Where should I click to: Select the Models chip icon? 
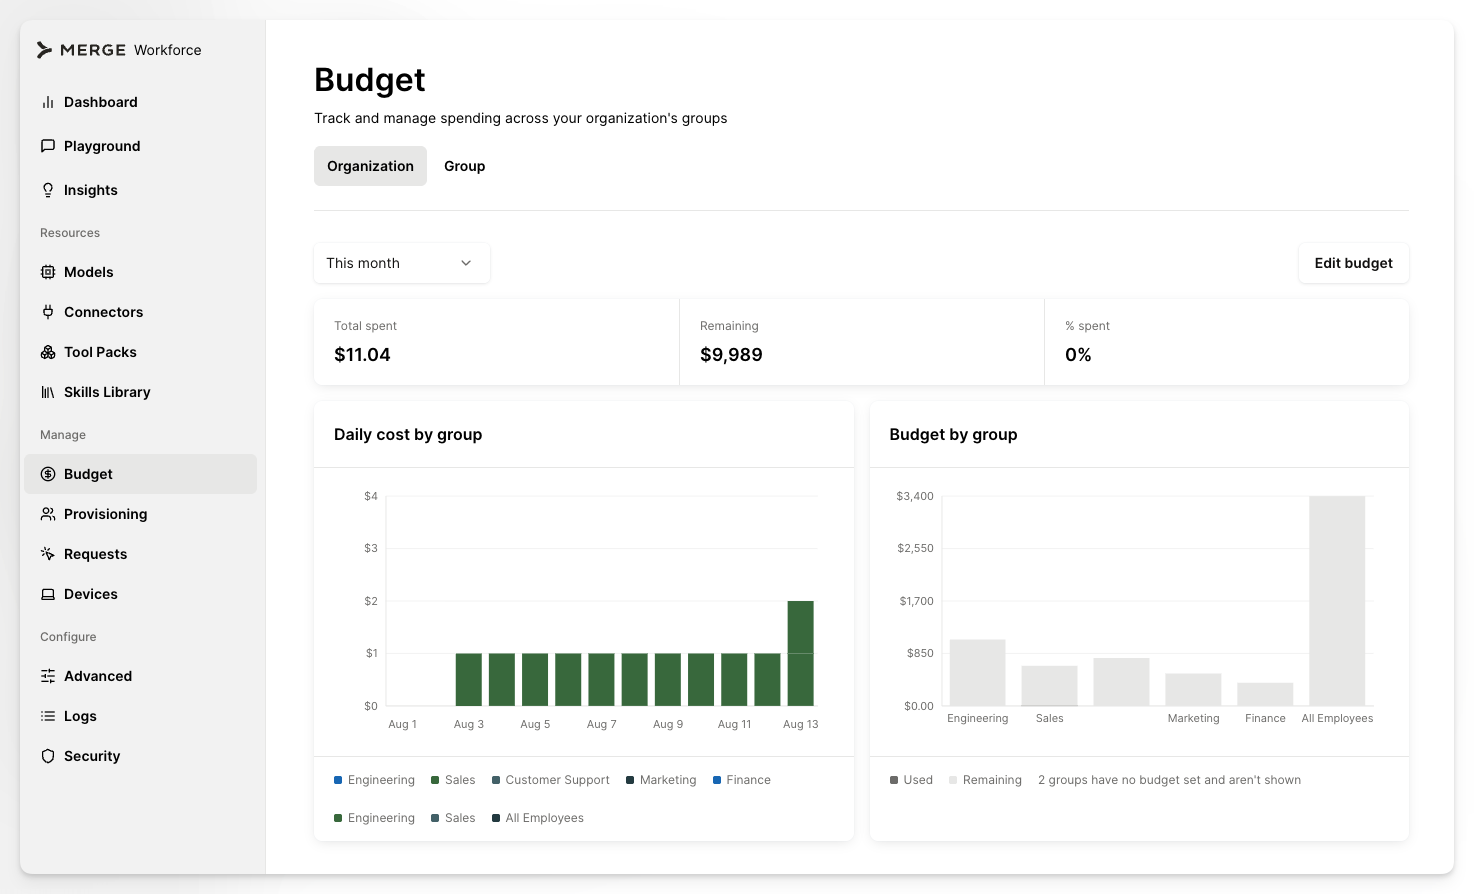47,272
